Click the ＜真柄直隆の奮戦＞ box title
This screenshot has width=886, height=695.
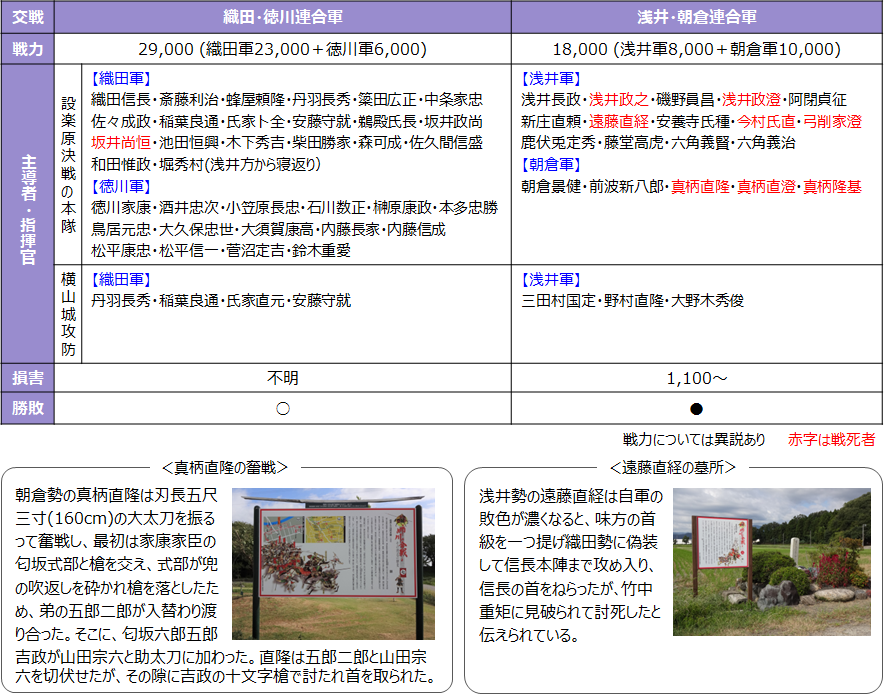click(231, 467)
